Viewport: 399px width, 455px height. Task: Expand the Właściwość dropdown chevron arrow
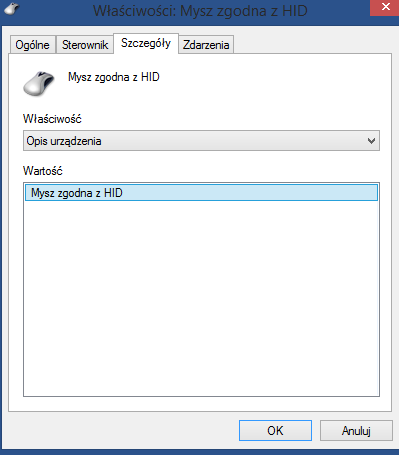371,141
